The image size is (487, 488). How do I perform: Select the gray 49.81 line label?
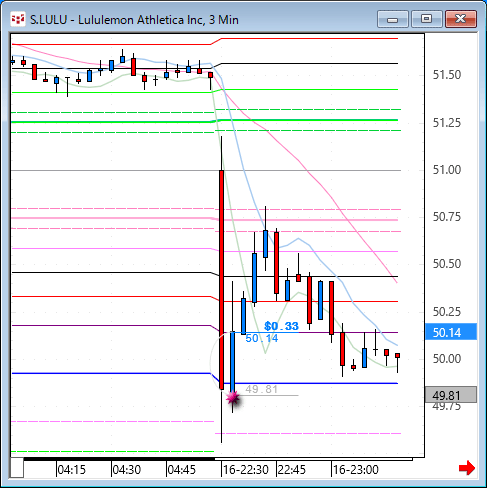pyautogui.click(x=261, y=389)
